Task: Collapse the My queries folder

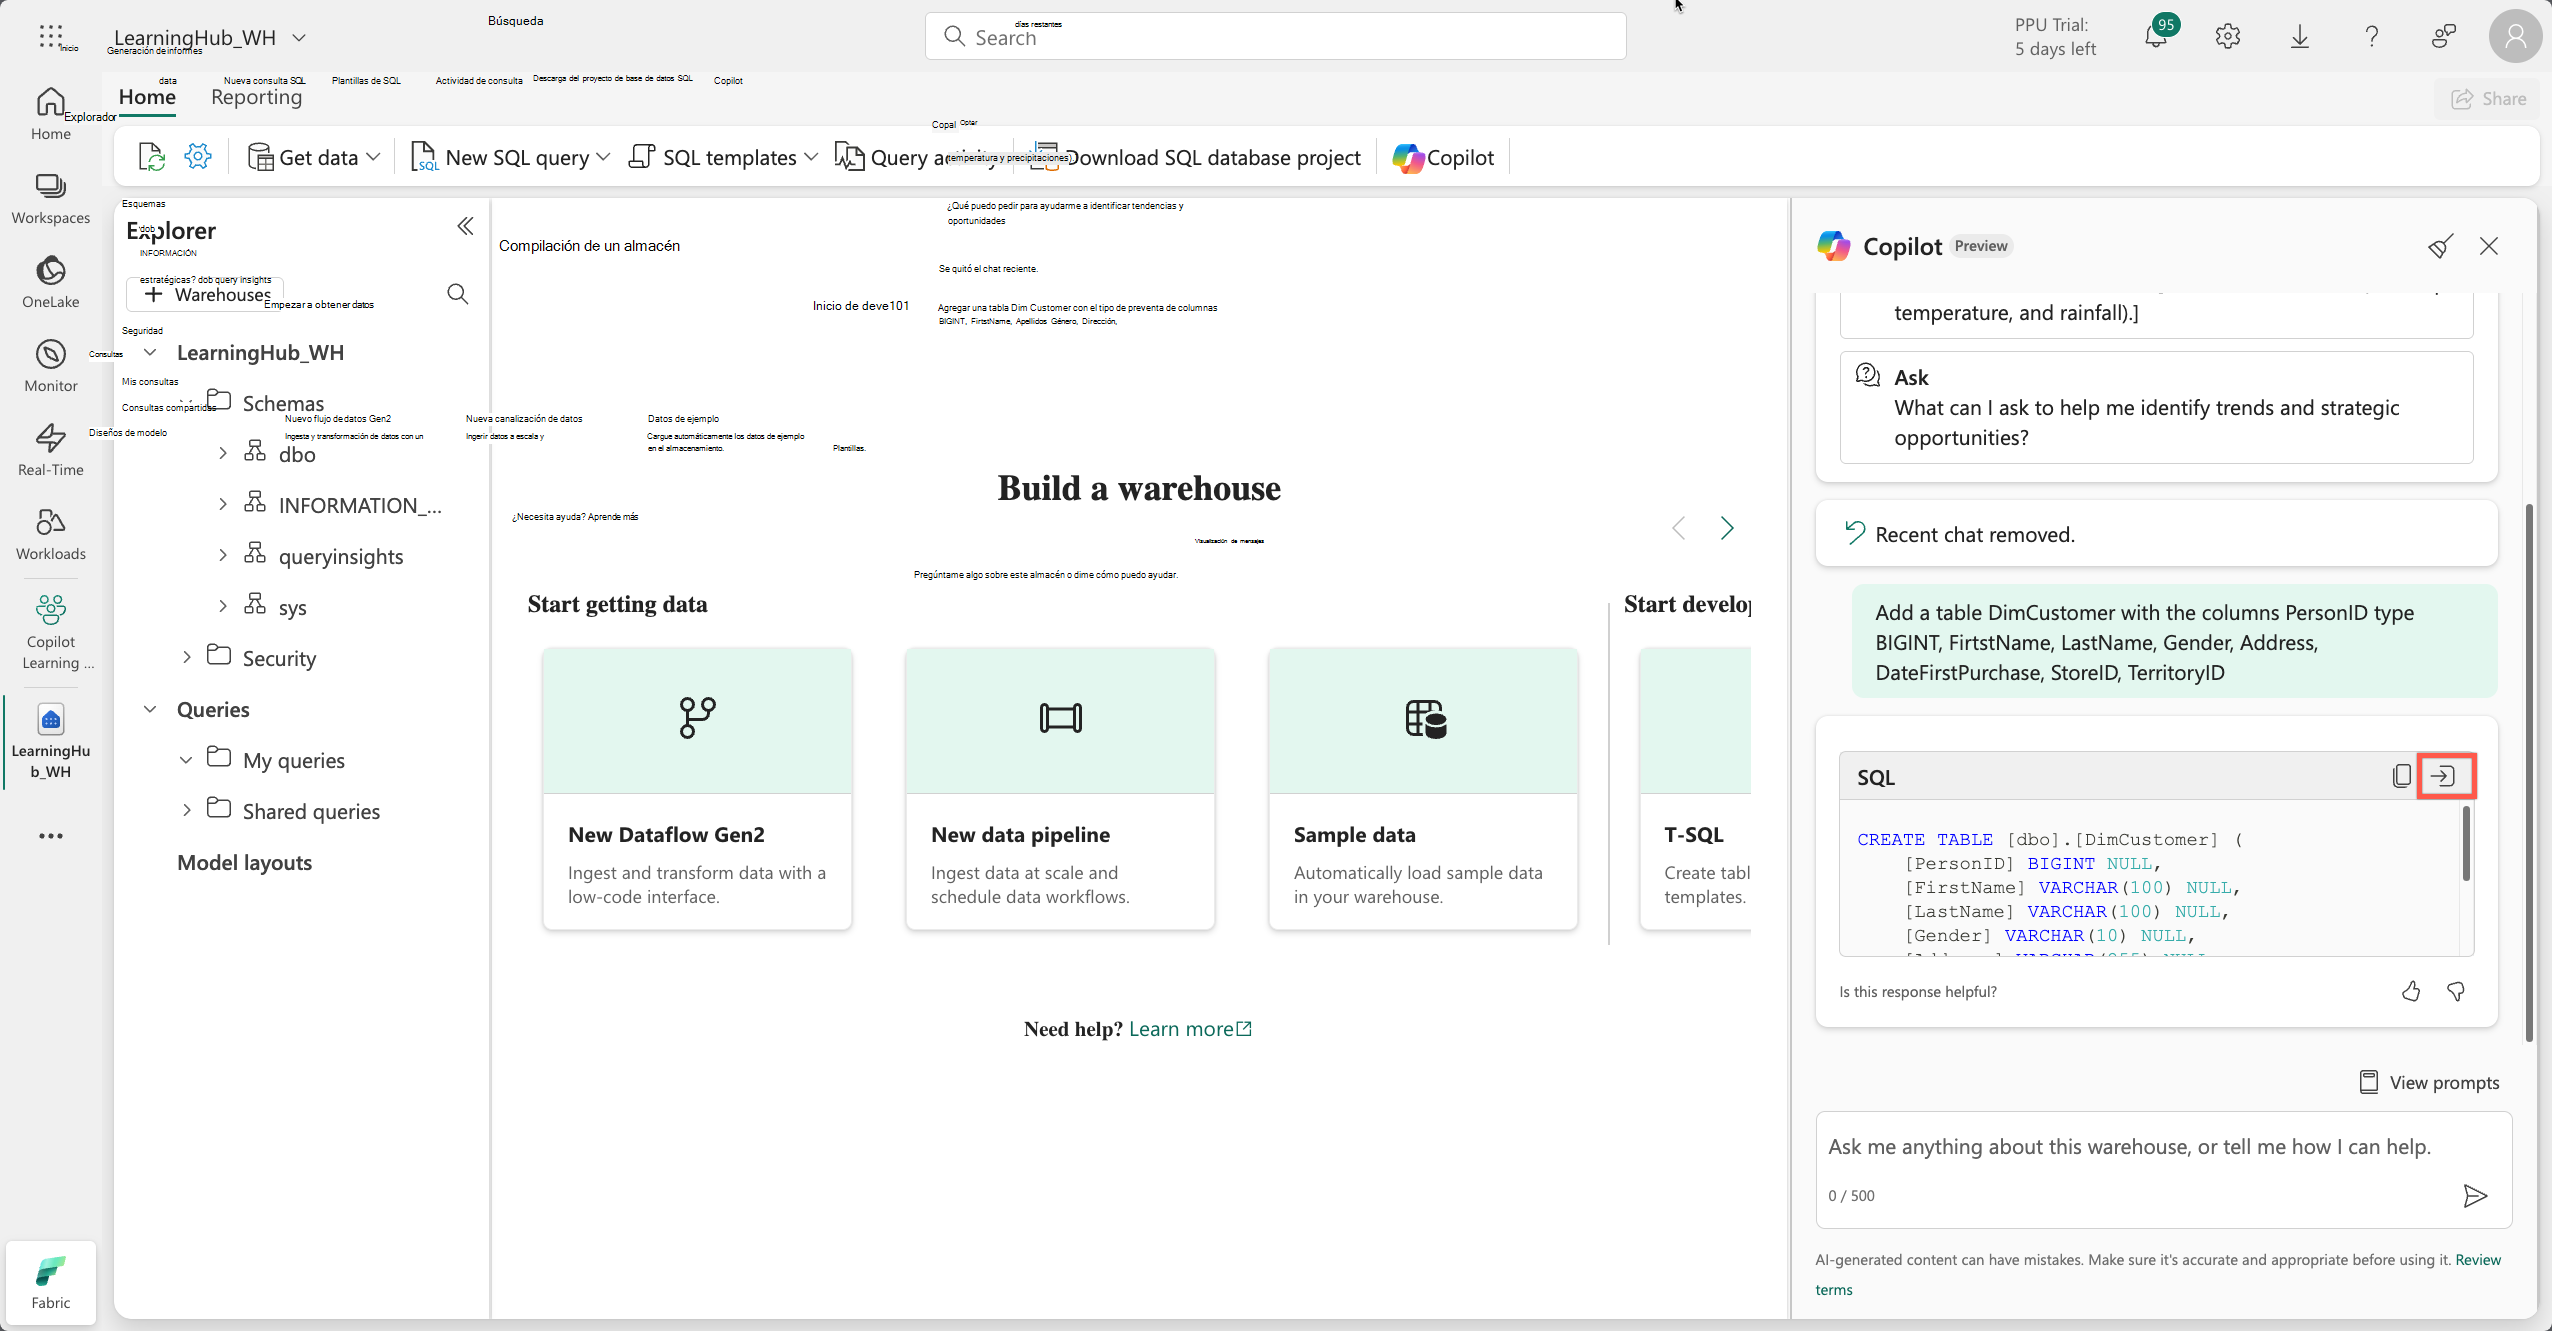Action: pos(186,760)
